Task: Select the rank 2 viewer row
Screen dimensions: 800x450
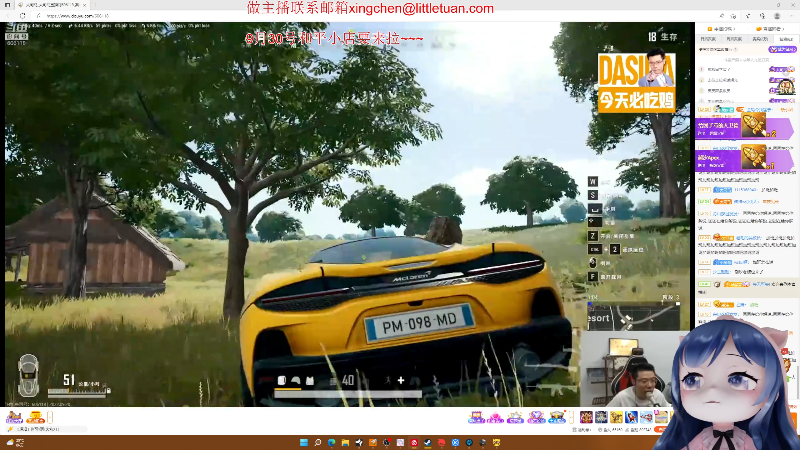Action: coord(747,80)
